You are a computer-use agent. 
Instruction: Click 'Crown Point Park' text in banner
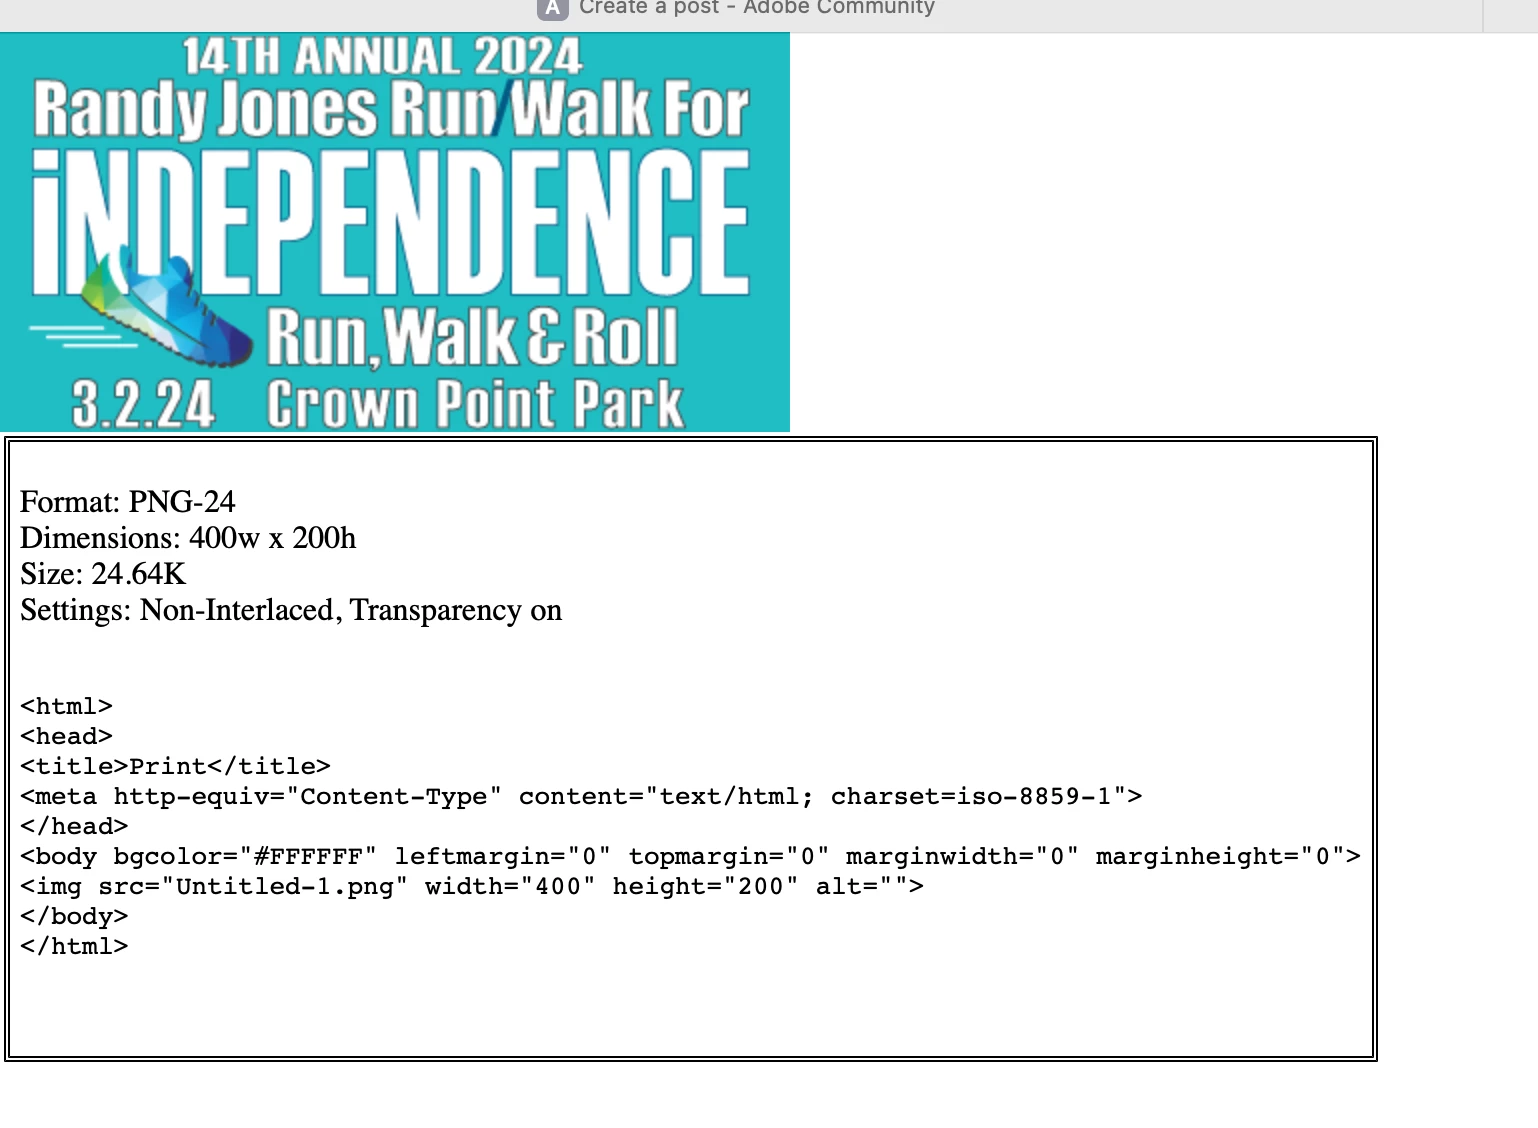click(475, 404)
